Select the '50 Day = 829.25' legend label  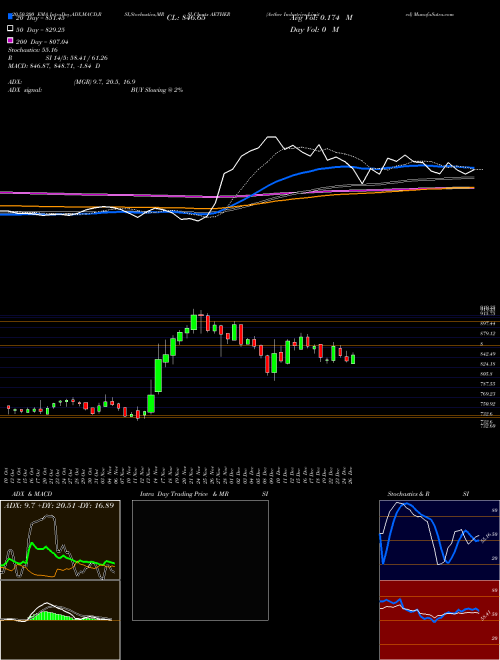40,30
